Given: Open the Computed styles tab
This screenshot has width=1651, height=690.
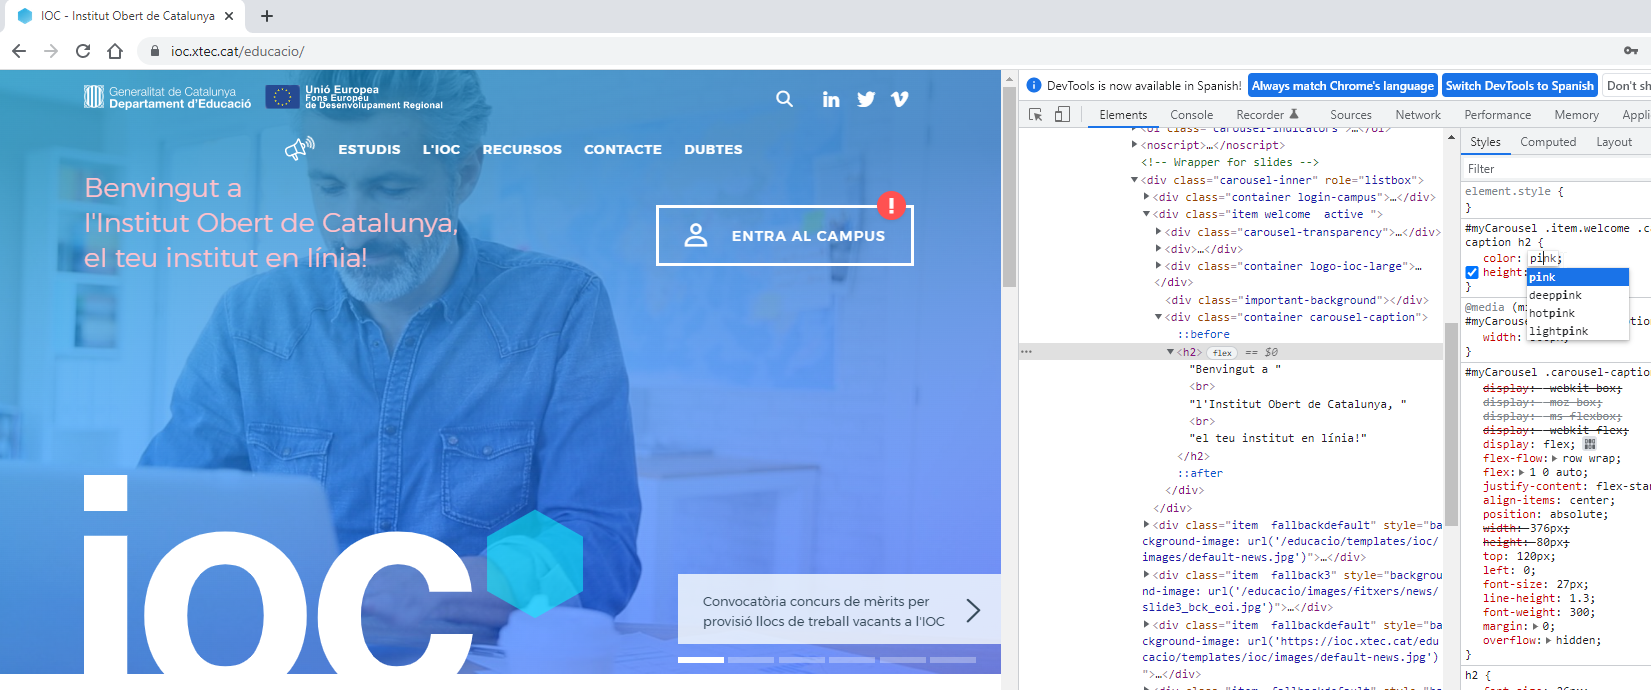Looking at the screenshot, I should tap(1548, 142).
